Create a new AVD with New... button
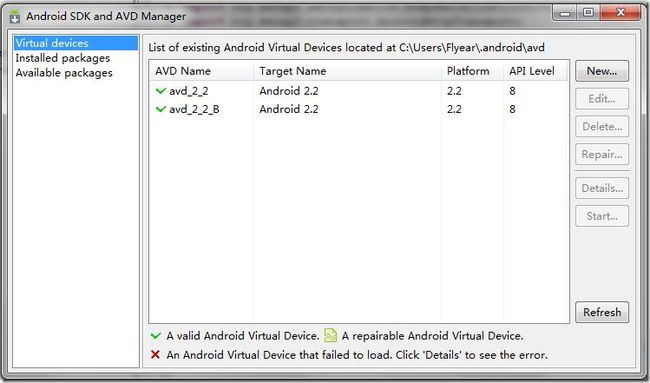 (x=602, y=71)
